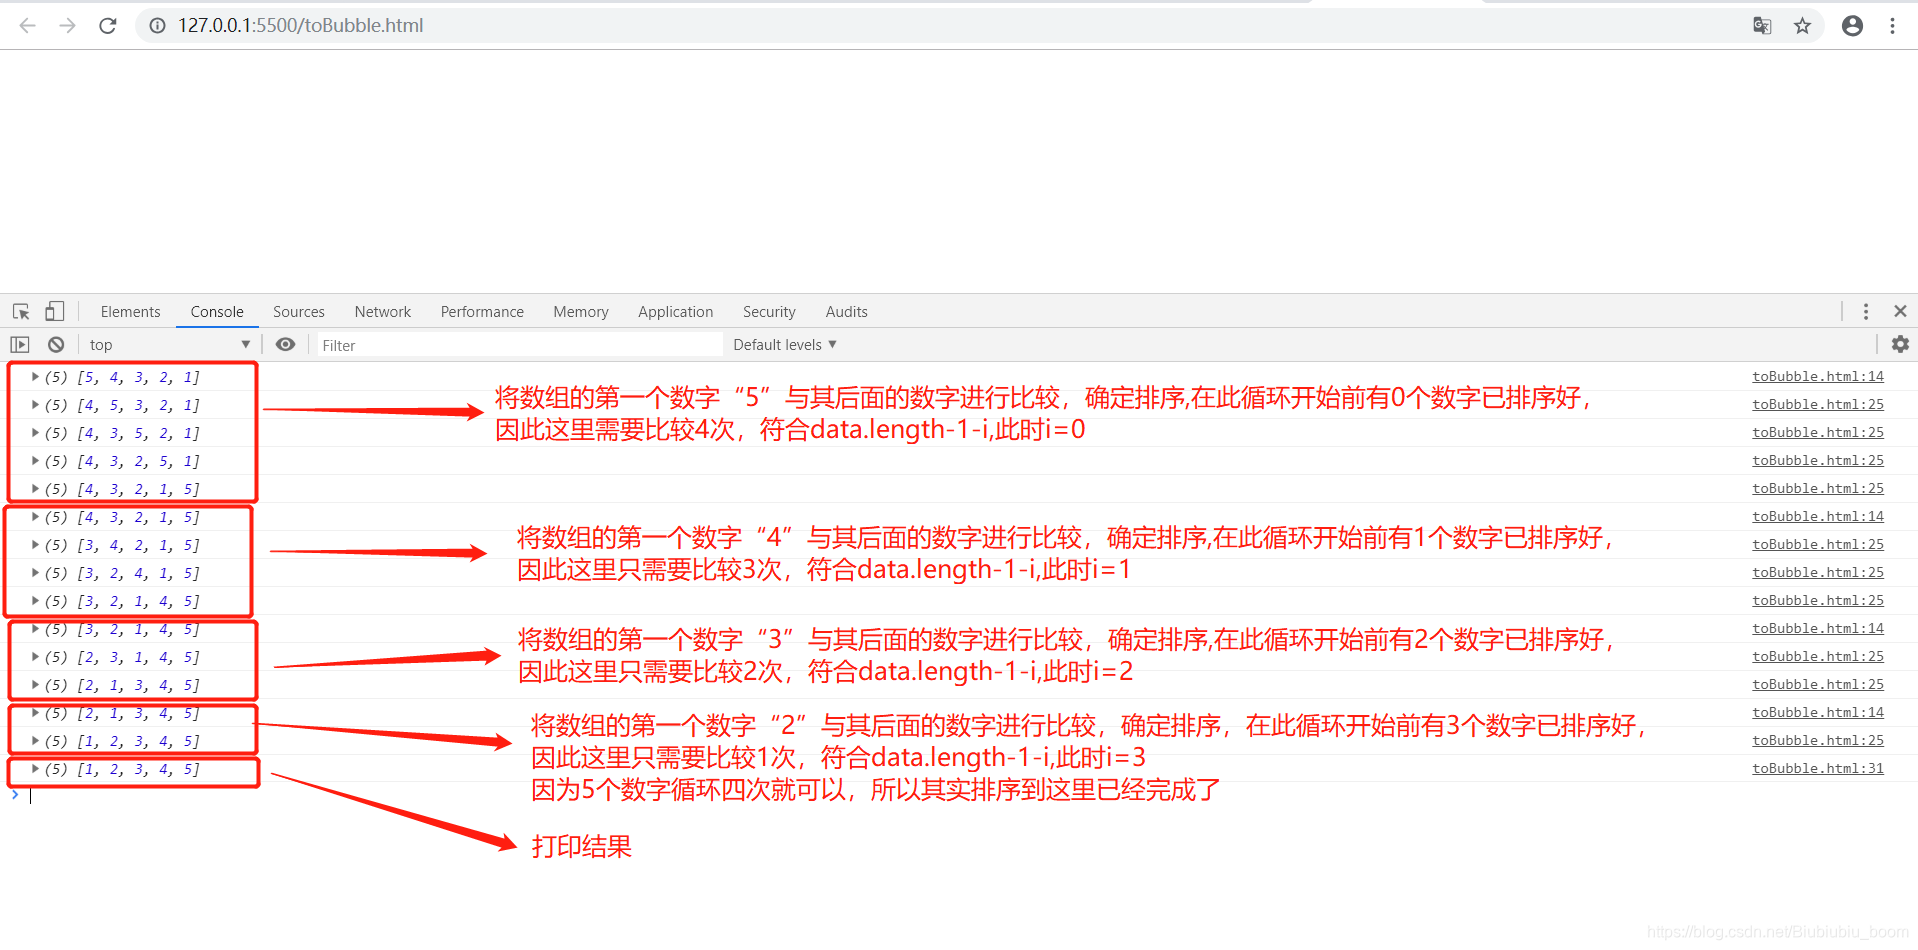
Task: Switch to the Console tab
Action: point(217,311)
